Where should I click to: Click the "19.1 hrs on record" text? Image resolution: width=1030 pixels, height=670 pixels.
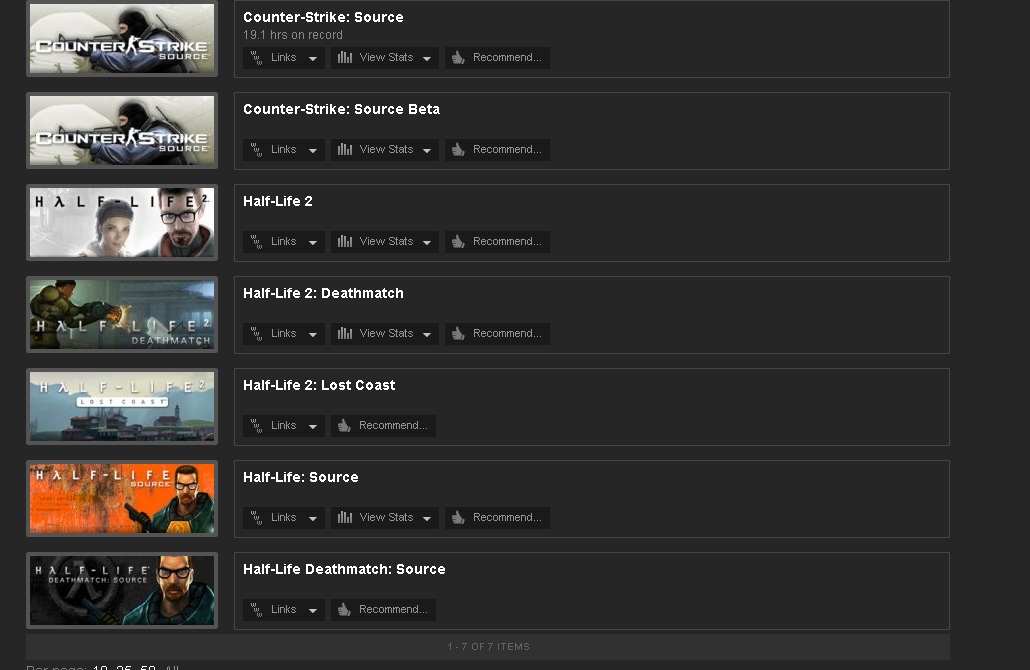(293, 35)
